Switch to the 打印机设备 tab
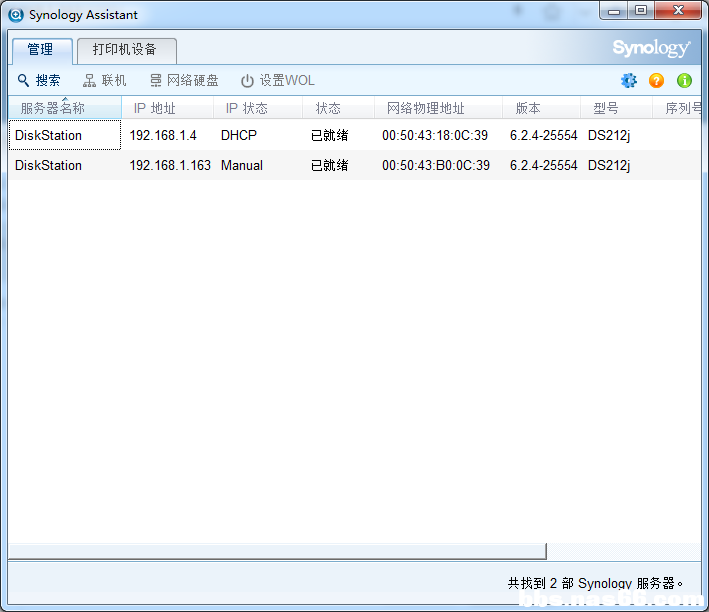Screen dimensions: 709x612 127,50
